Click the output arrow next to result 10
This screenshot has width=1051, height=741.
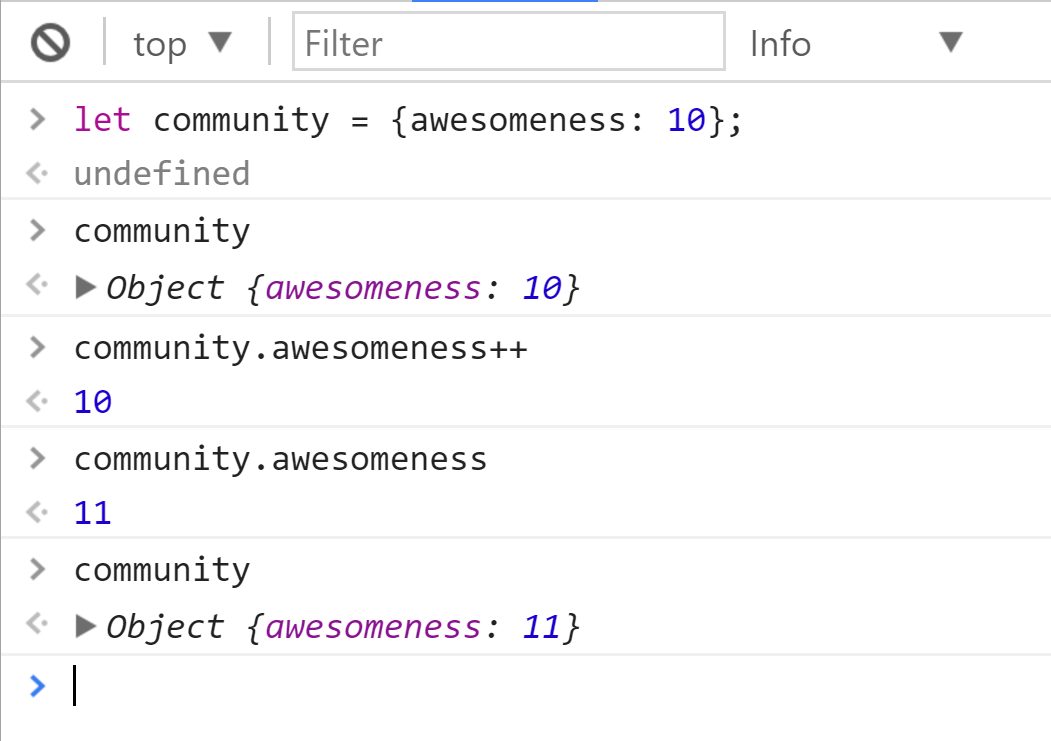tap(37, 402)
